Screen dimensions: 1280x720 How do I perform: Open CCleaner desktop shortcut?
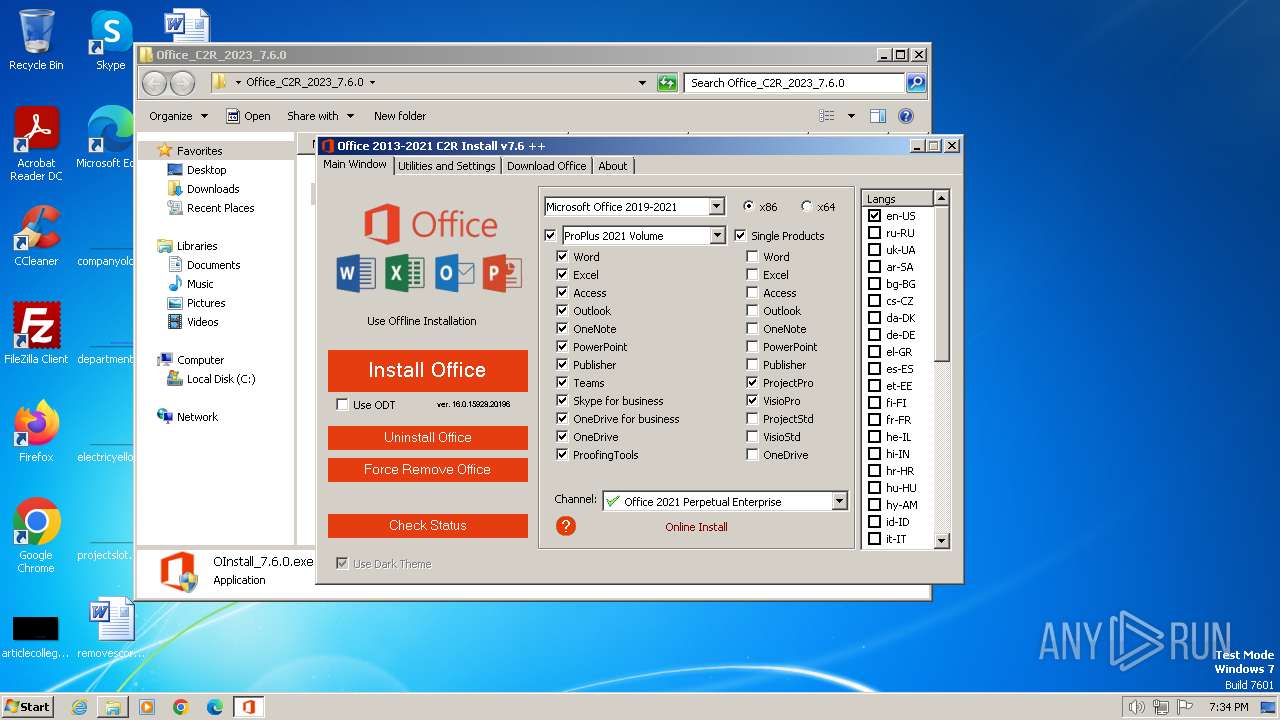point(36,236)
